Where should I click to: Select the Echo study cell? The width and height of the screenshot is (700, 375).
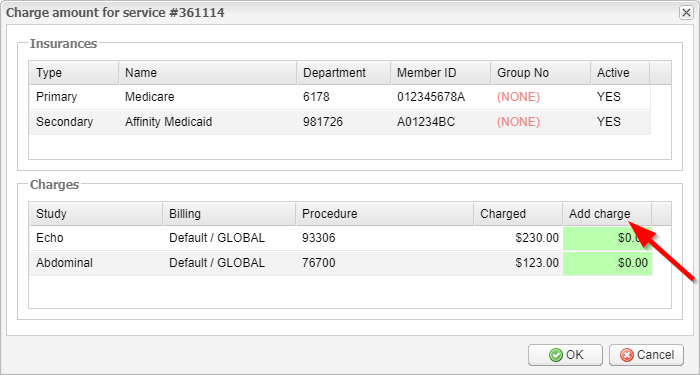coord(96,238)
